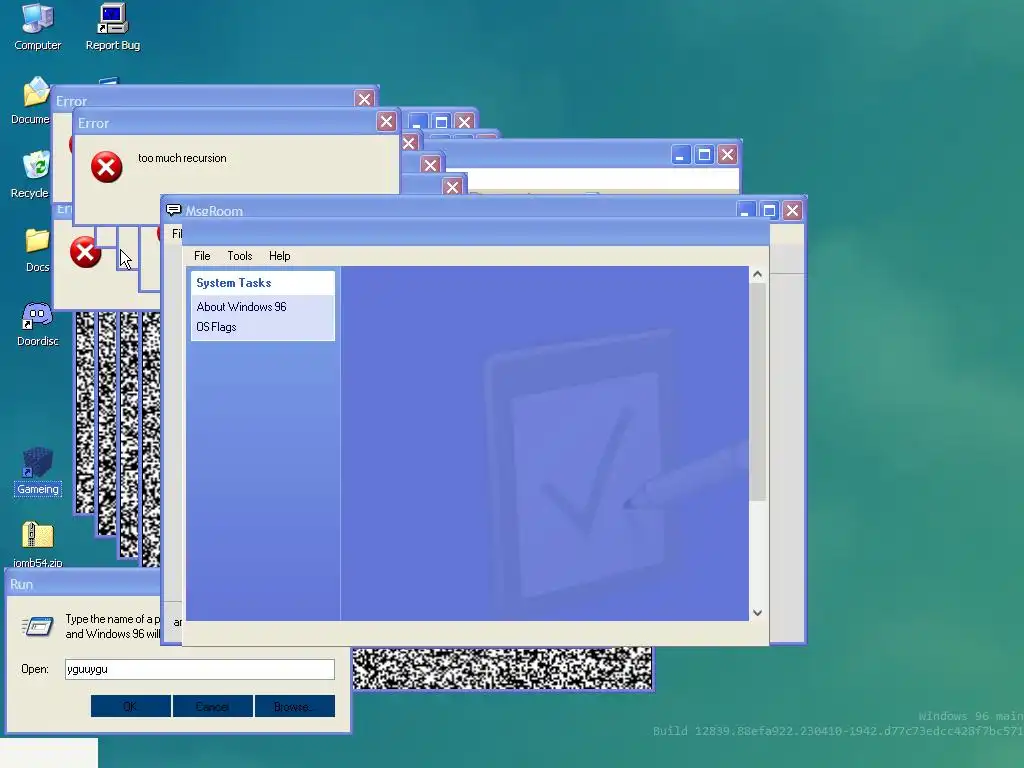
Task: Select the Gameing desktop shortcut
Action: click(x=37, y=471)
